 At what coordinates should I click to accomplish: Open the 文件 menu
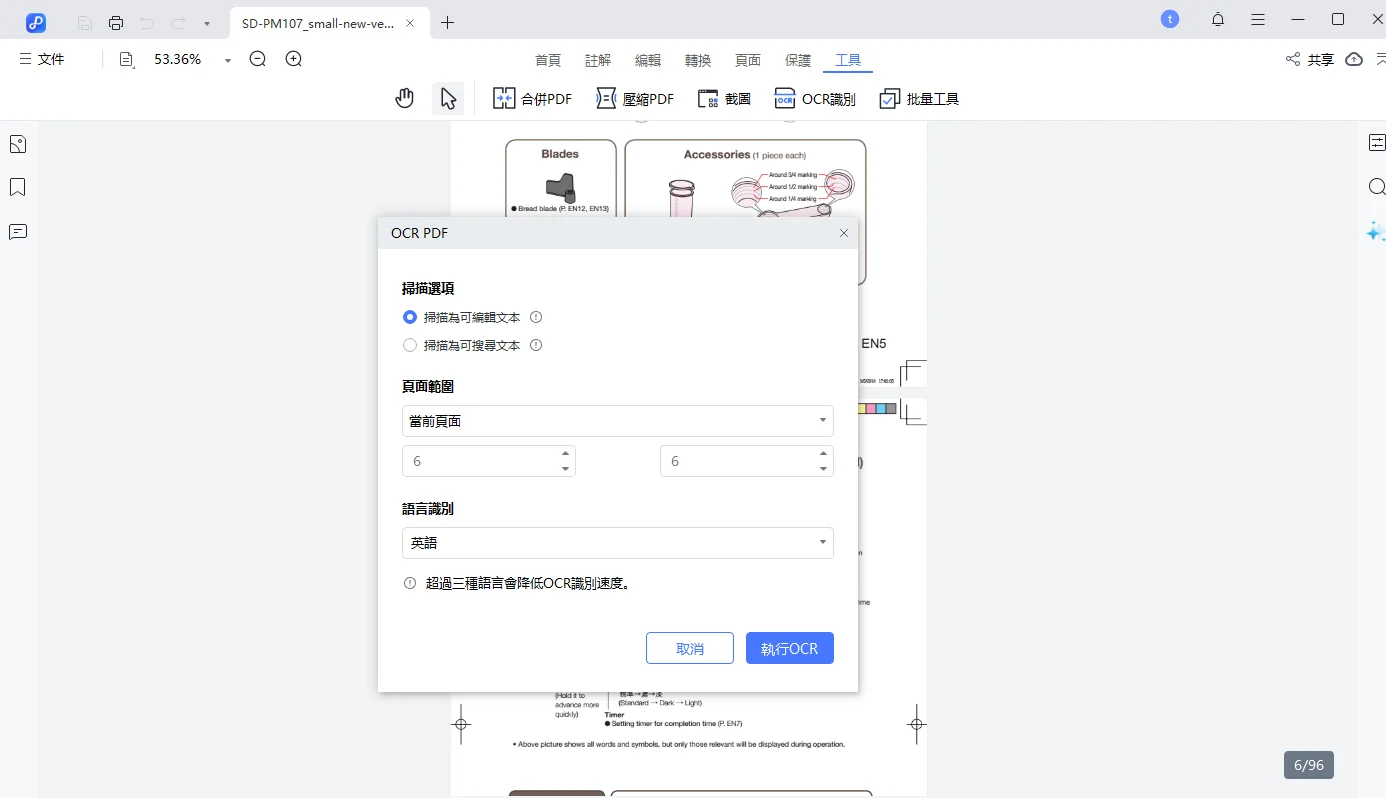click(42, 59)
